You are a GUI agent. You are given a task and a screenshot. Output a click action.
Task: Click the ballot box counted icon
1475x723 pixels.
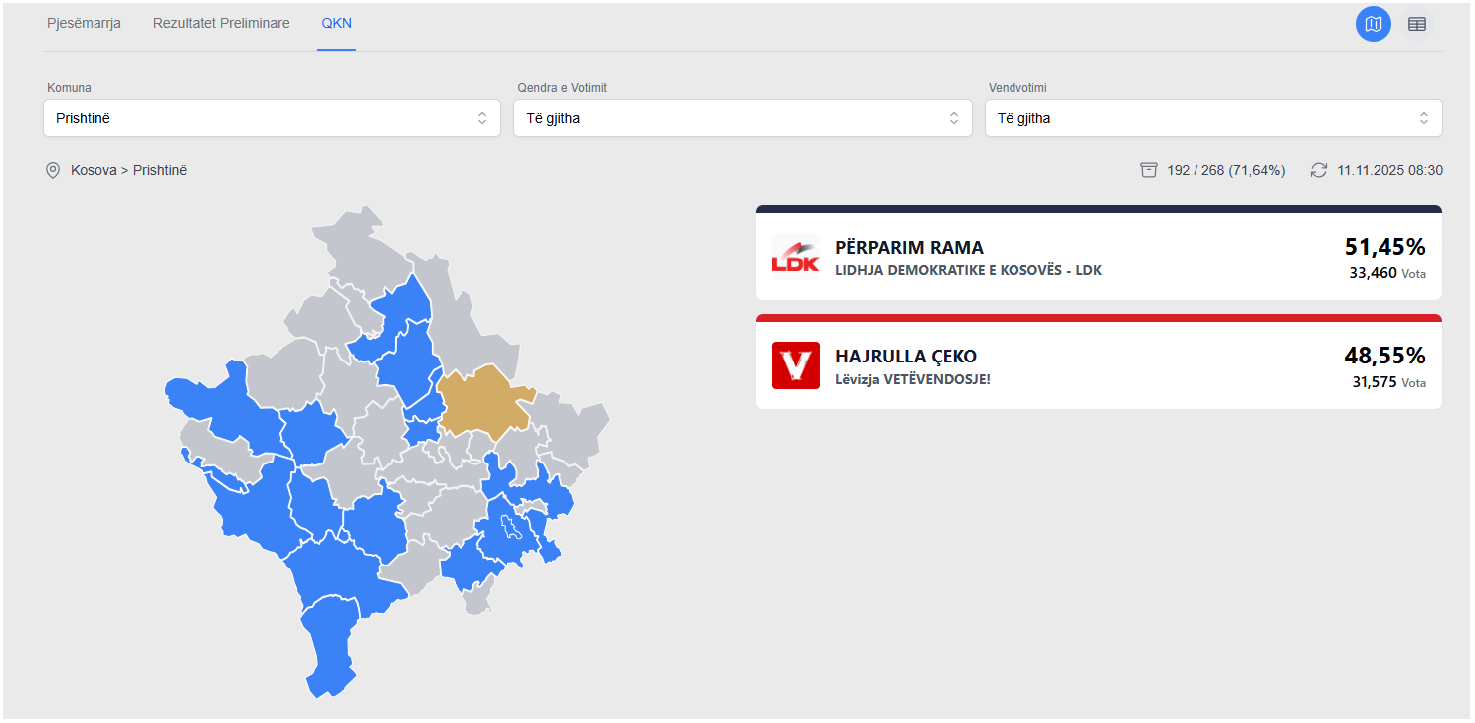1149,170
